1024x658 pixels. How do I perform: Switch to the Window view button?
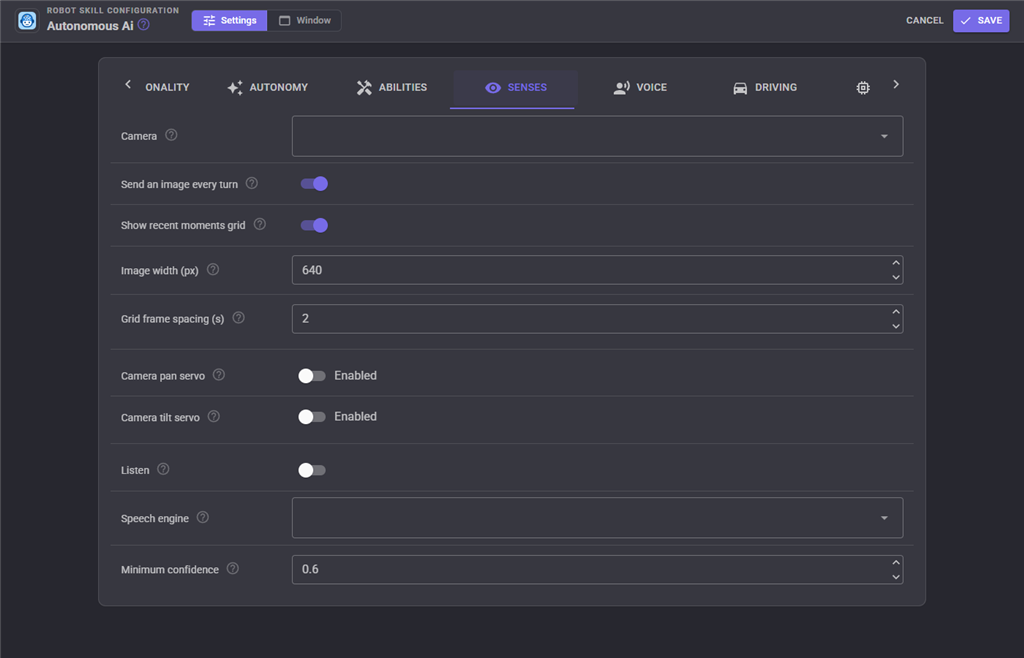(304, 21)
